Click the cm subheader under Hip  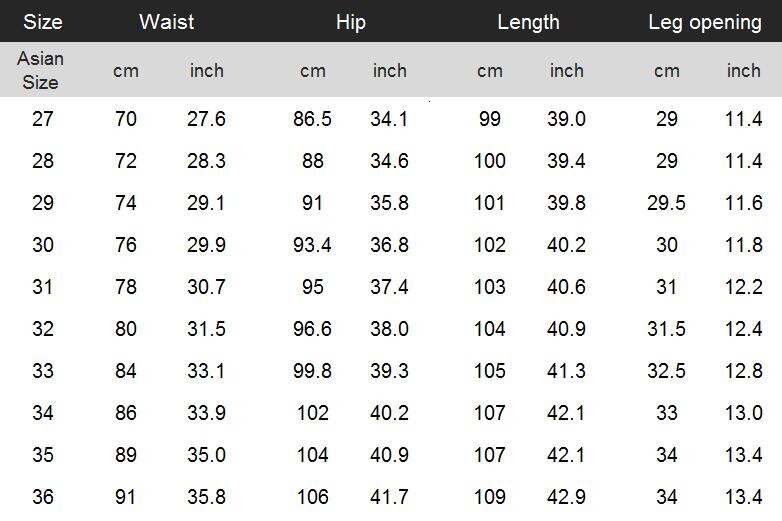coord(312,70)
